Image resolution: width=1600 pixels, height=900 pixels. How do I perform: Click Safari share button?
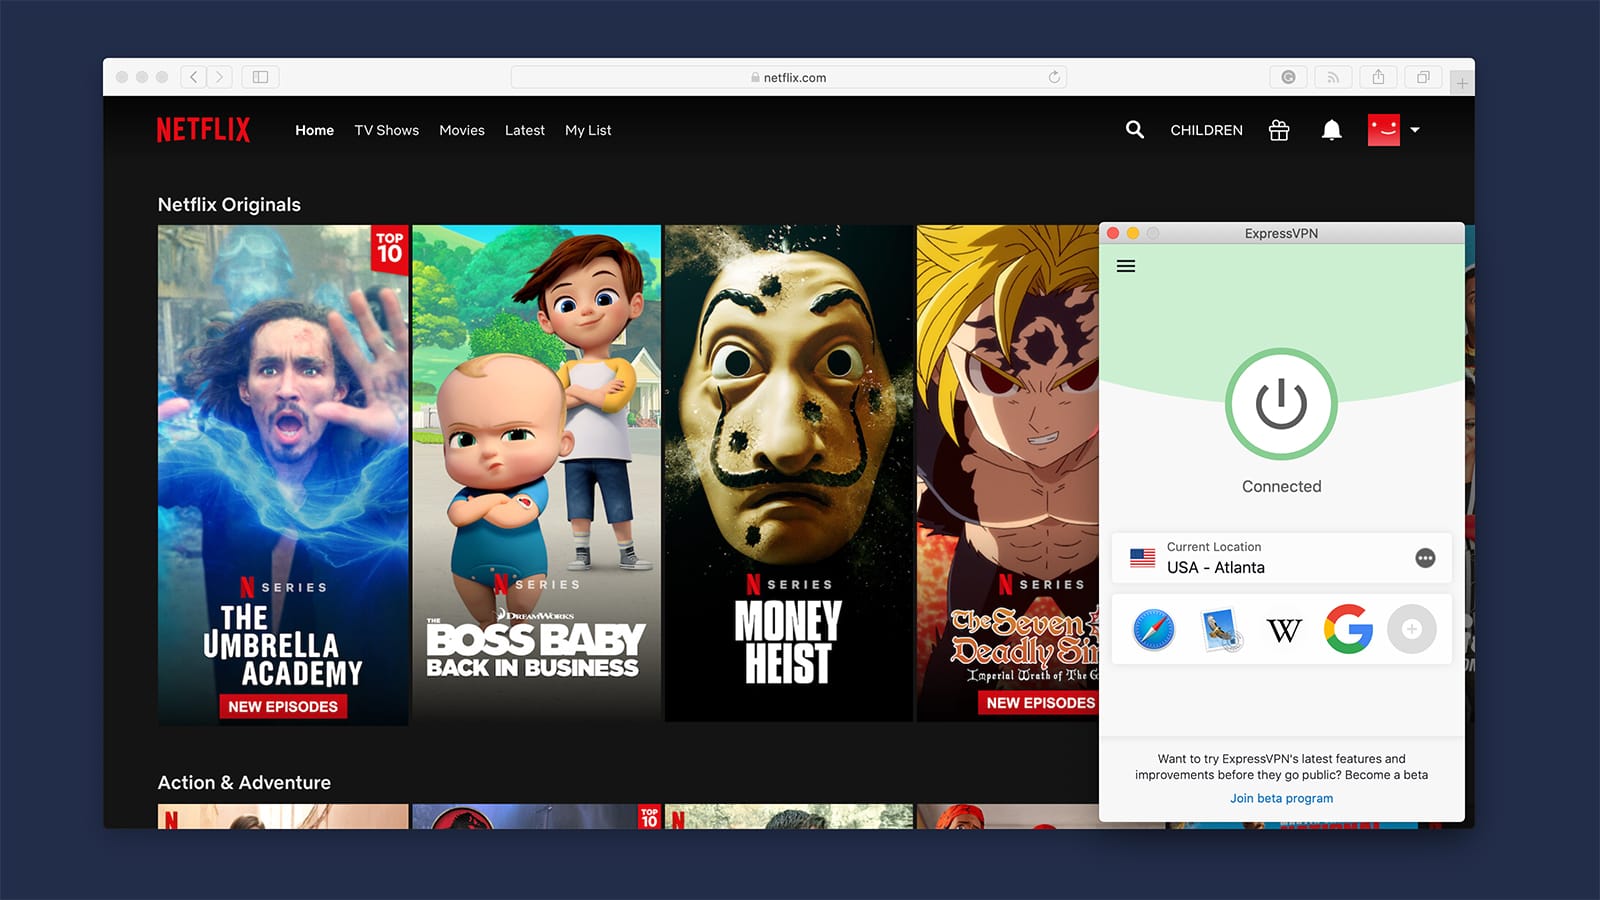click(x=1378, y=77)
